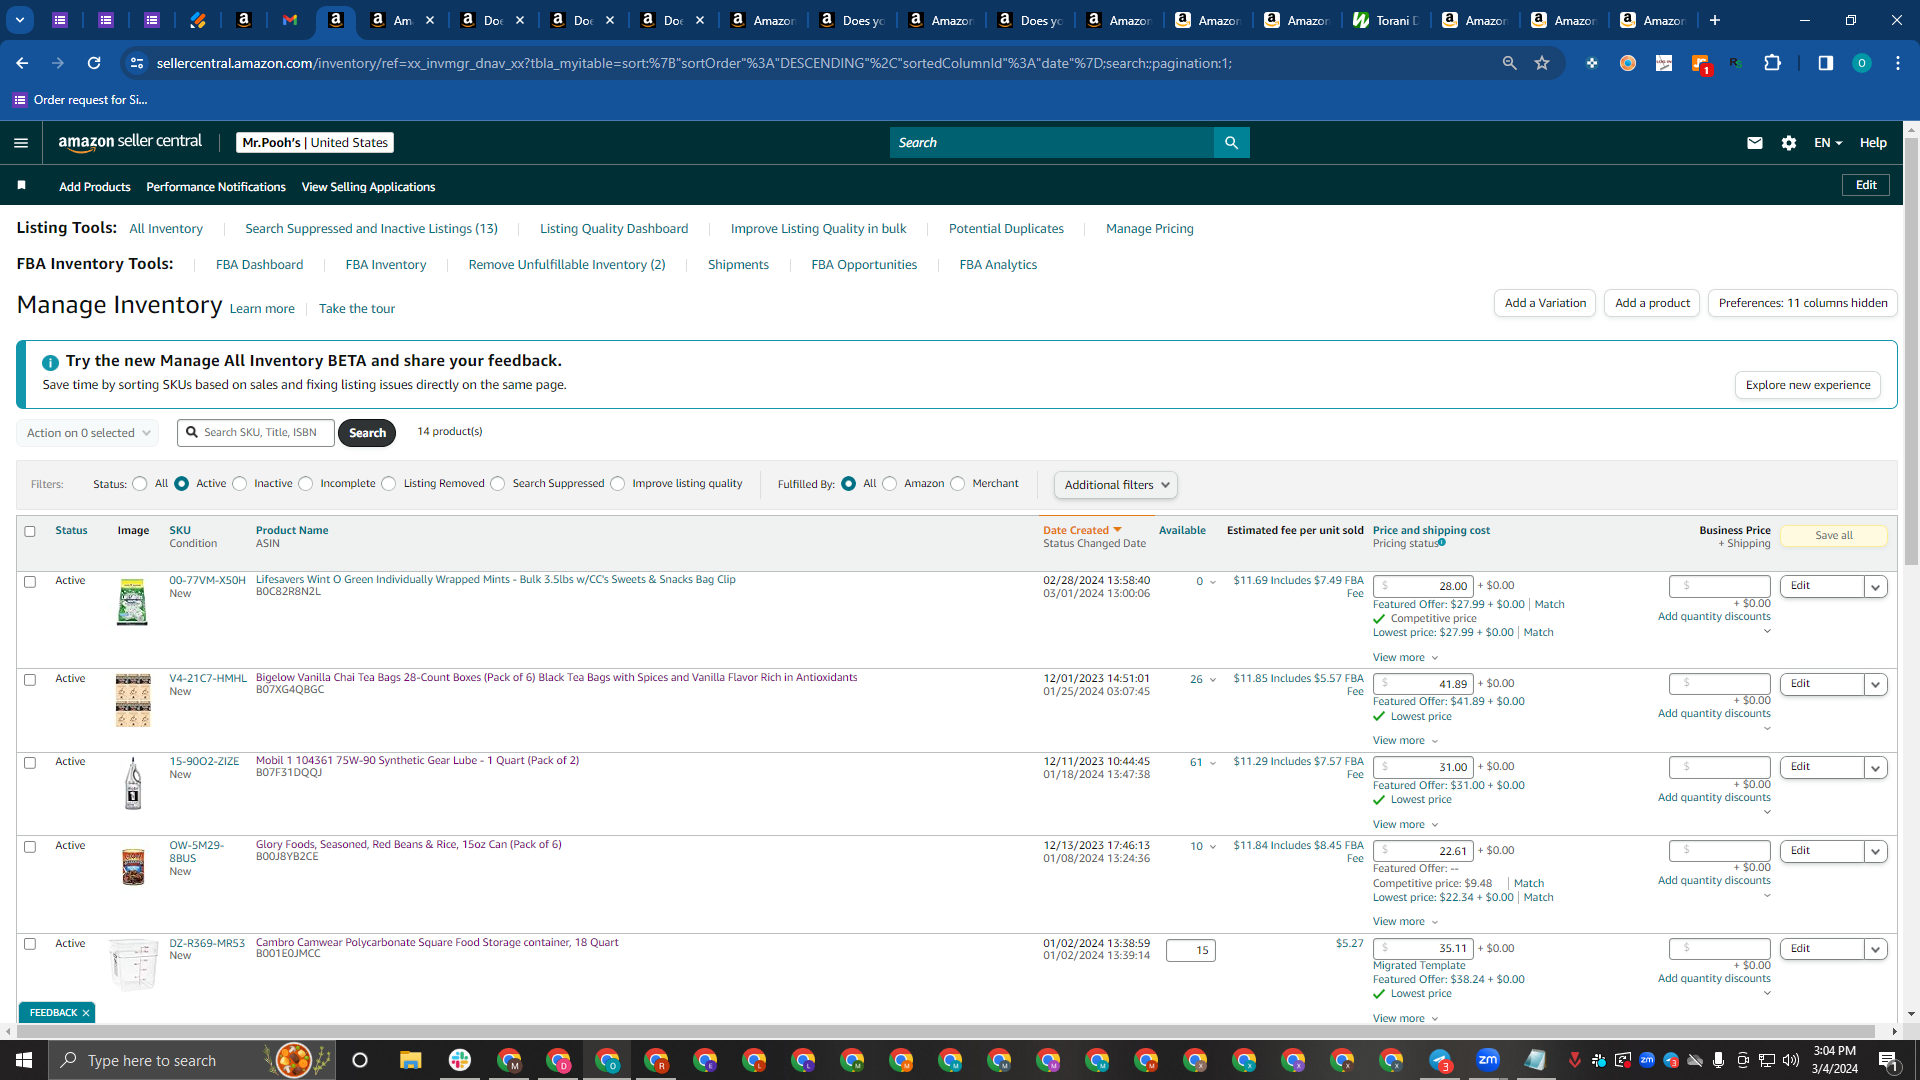Expand View more under the Glory Foods price
Viewport: 1920px width, 1080px height.
[x=1405, y=922]
